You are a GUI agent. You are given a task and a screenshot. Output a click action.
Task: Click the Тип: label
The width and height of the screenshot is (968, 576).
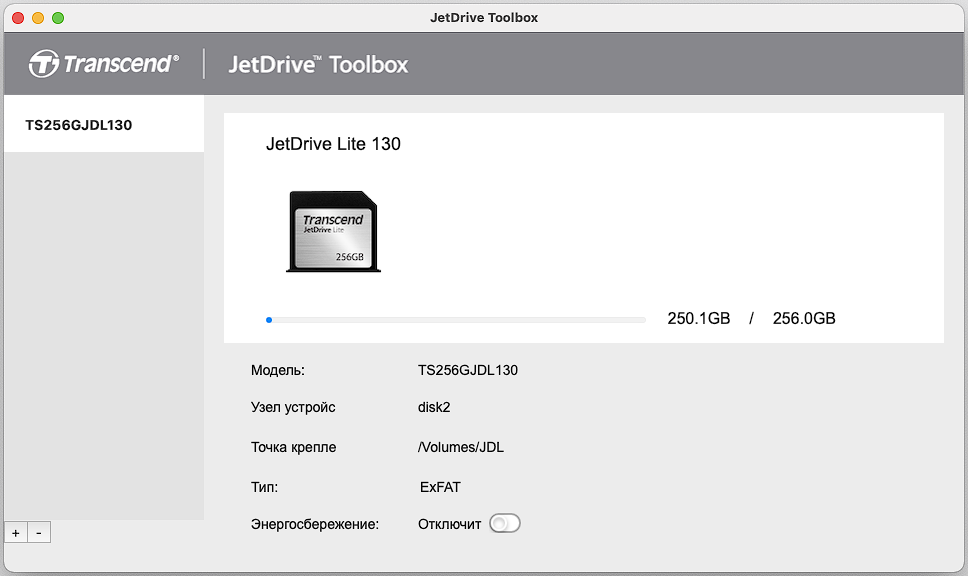[264, 487]
